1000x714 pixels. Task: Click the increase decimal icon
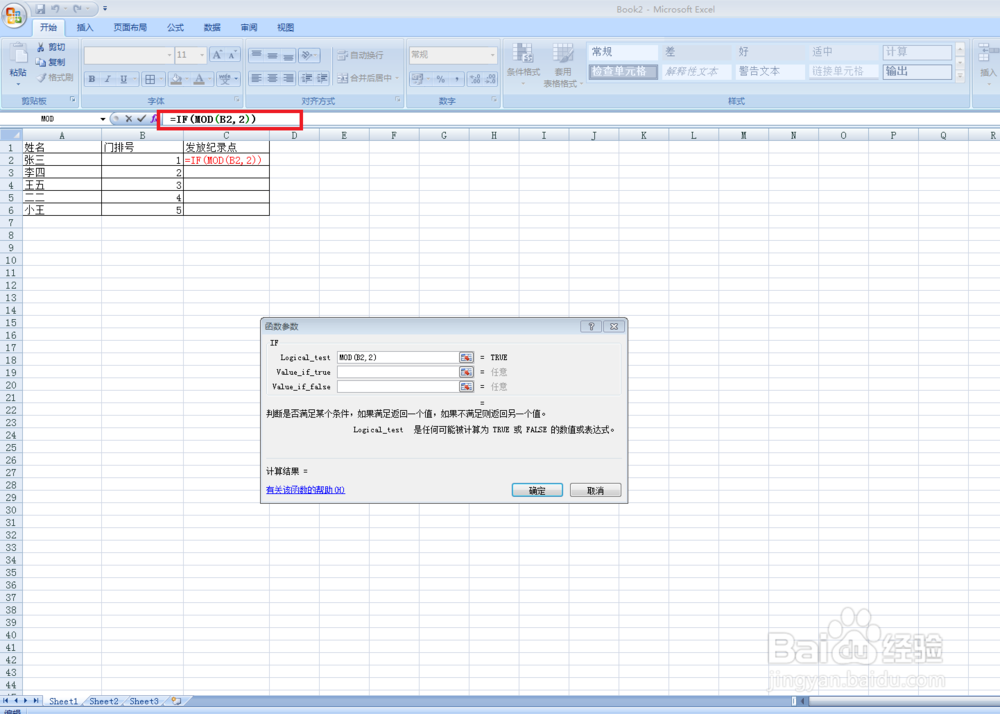coord(474,79)
